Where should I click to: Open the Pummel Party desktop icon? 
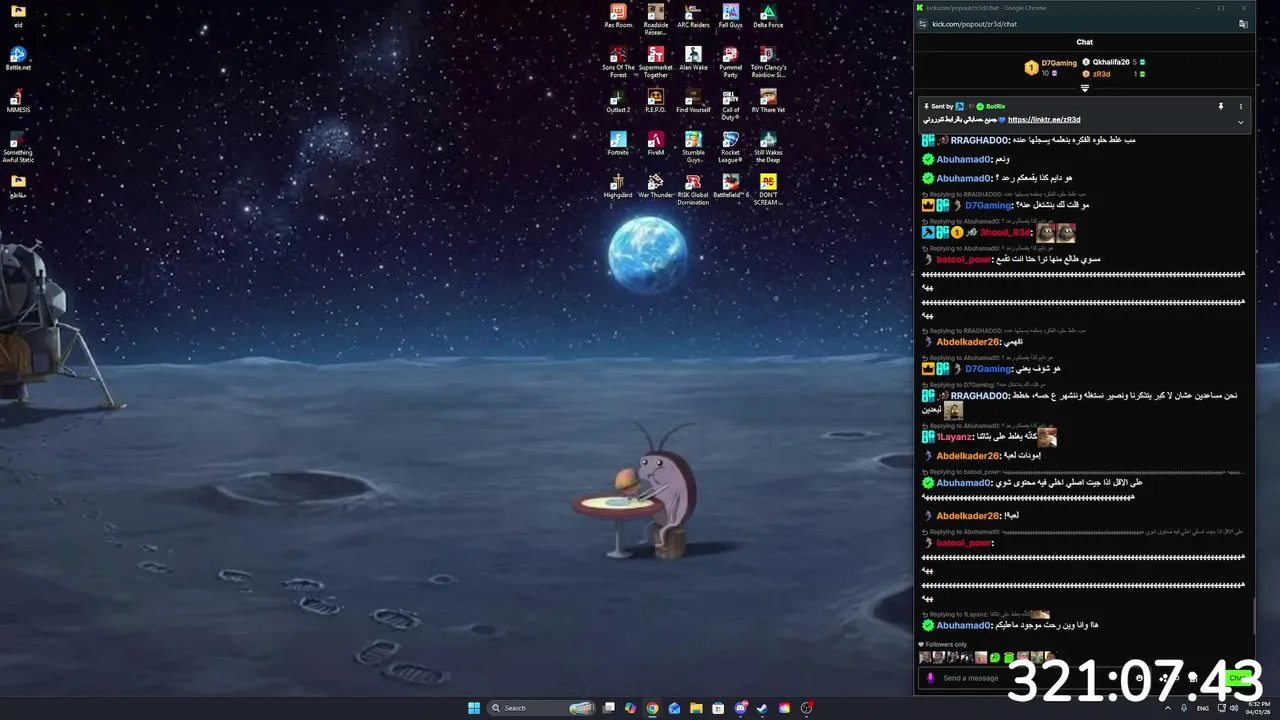pyautogui.click(x=731, y=62)
